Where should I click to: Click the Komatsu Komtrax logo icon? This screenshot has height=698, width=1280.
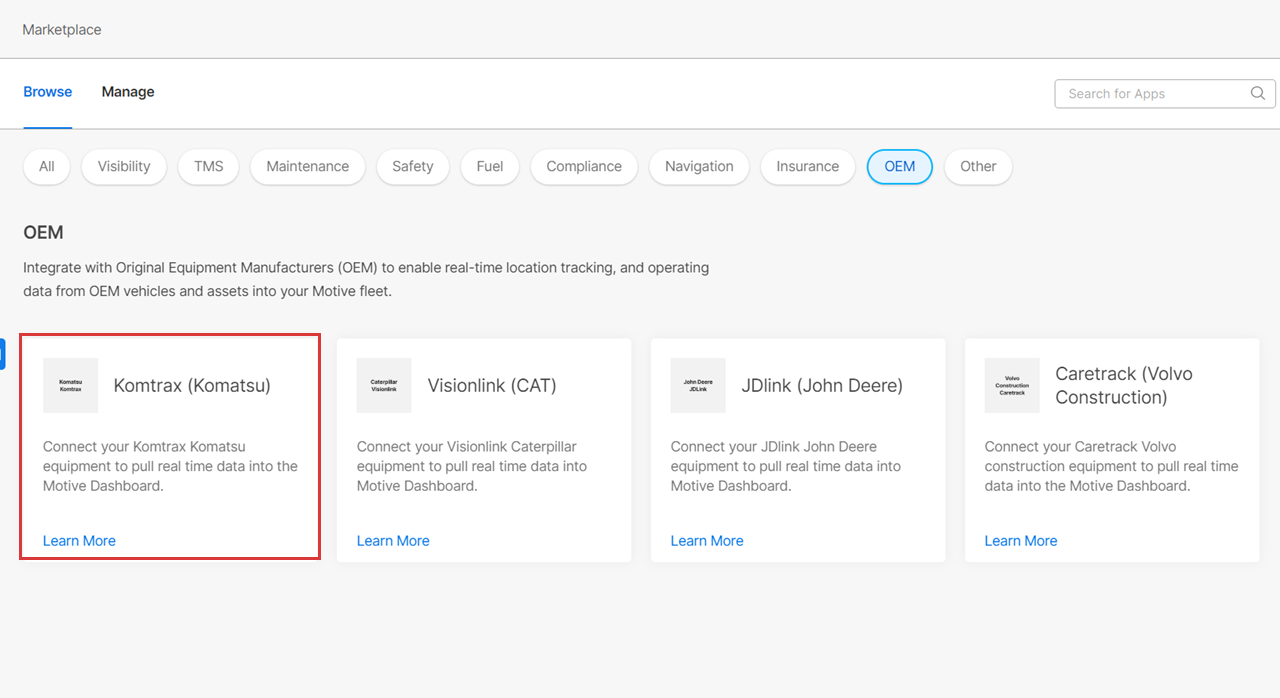(70, 385)
